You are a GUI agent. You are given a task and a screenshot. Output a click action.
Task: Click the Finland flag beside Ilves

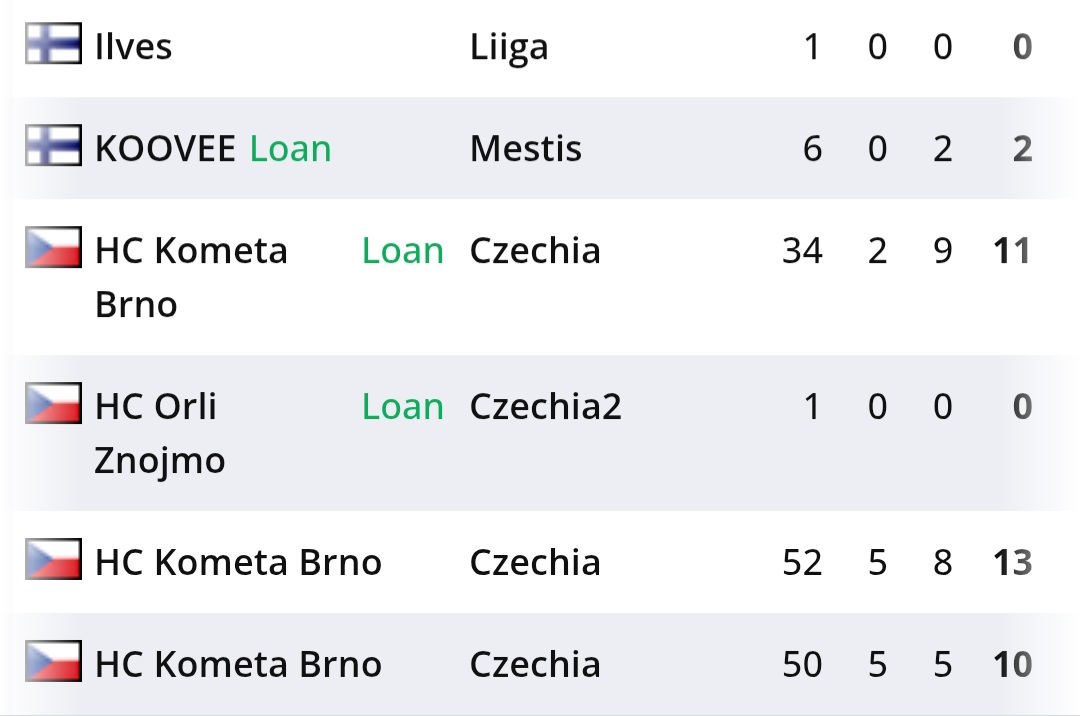53,46
